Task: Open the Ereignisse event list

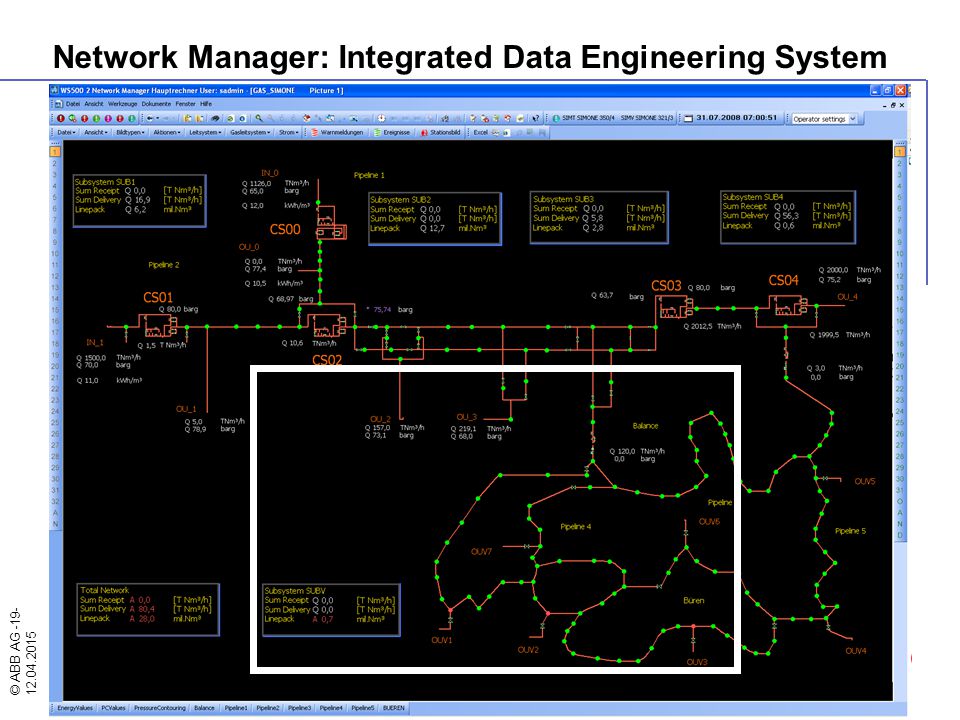Action: [x=392, y=132]
